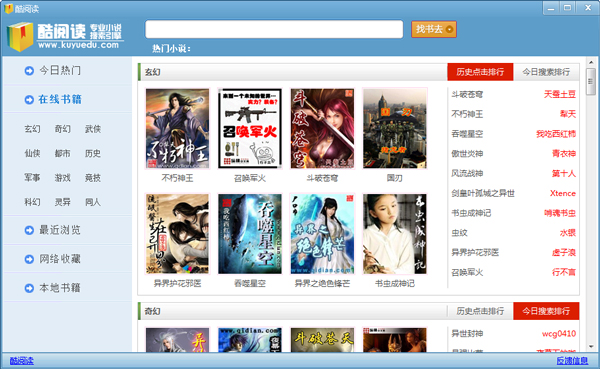This screenshot has width=600, height=369.
Task: Select the 游戏 category
Action: 62,178
